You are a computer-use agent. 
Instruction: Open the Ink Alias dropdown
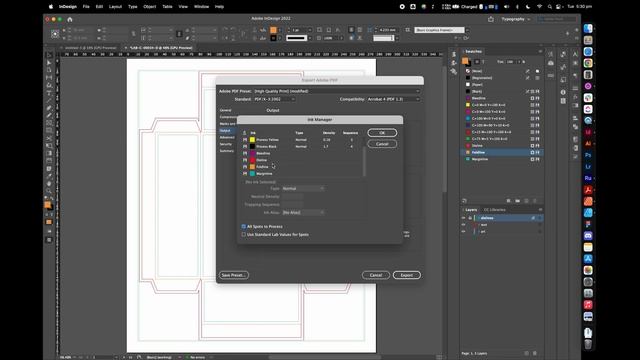pos(303,213)
